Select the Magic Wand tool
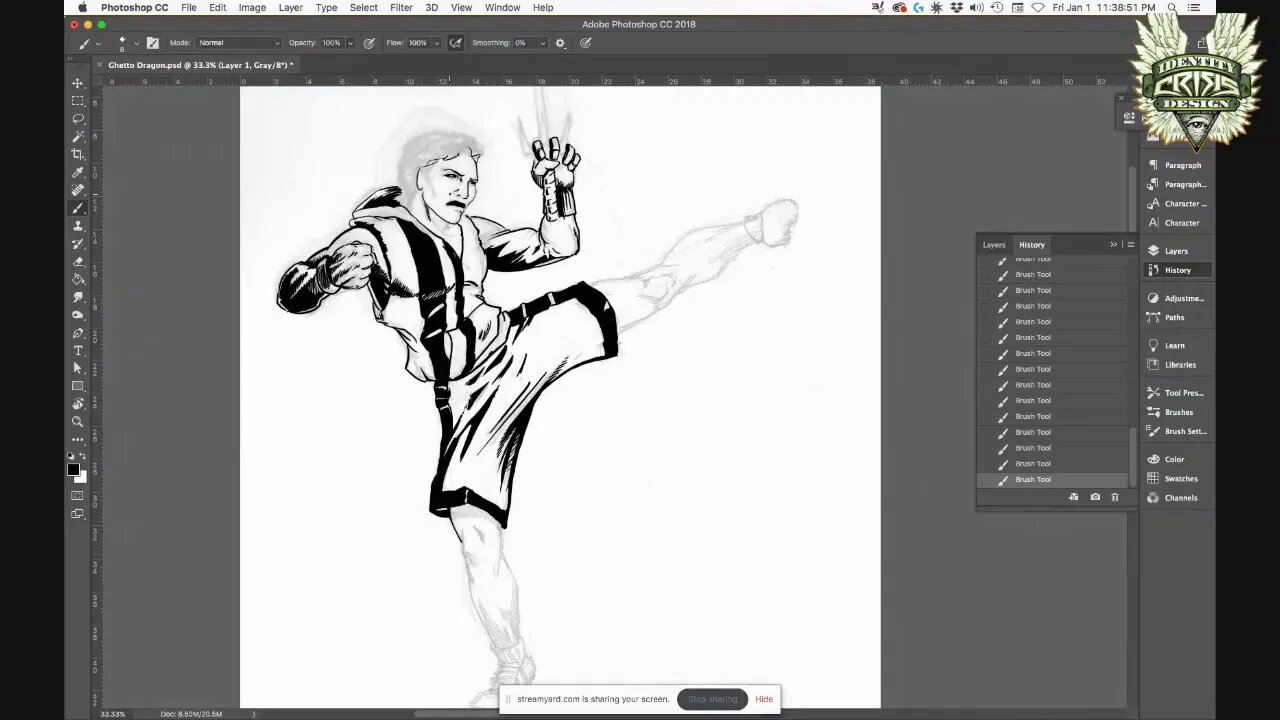Viewport: 1280px width, 720px height. click(x=78, y=137)
